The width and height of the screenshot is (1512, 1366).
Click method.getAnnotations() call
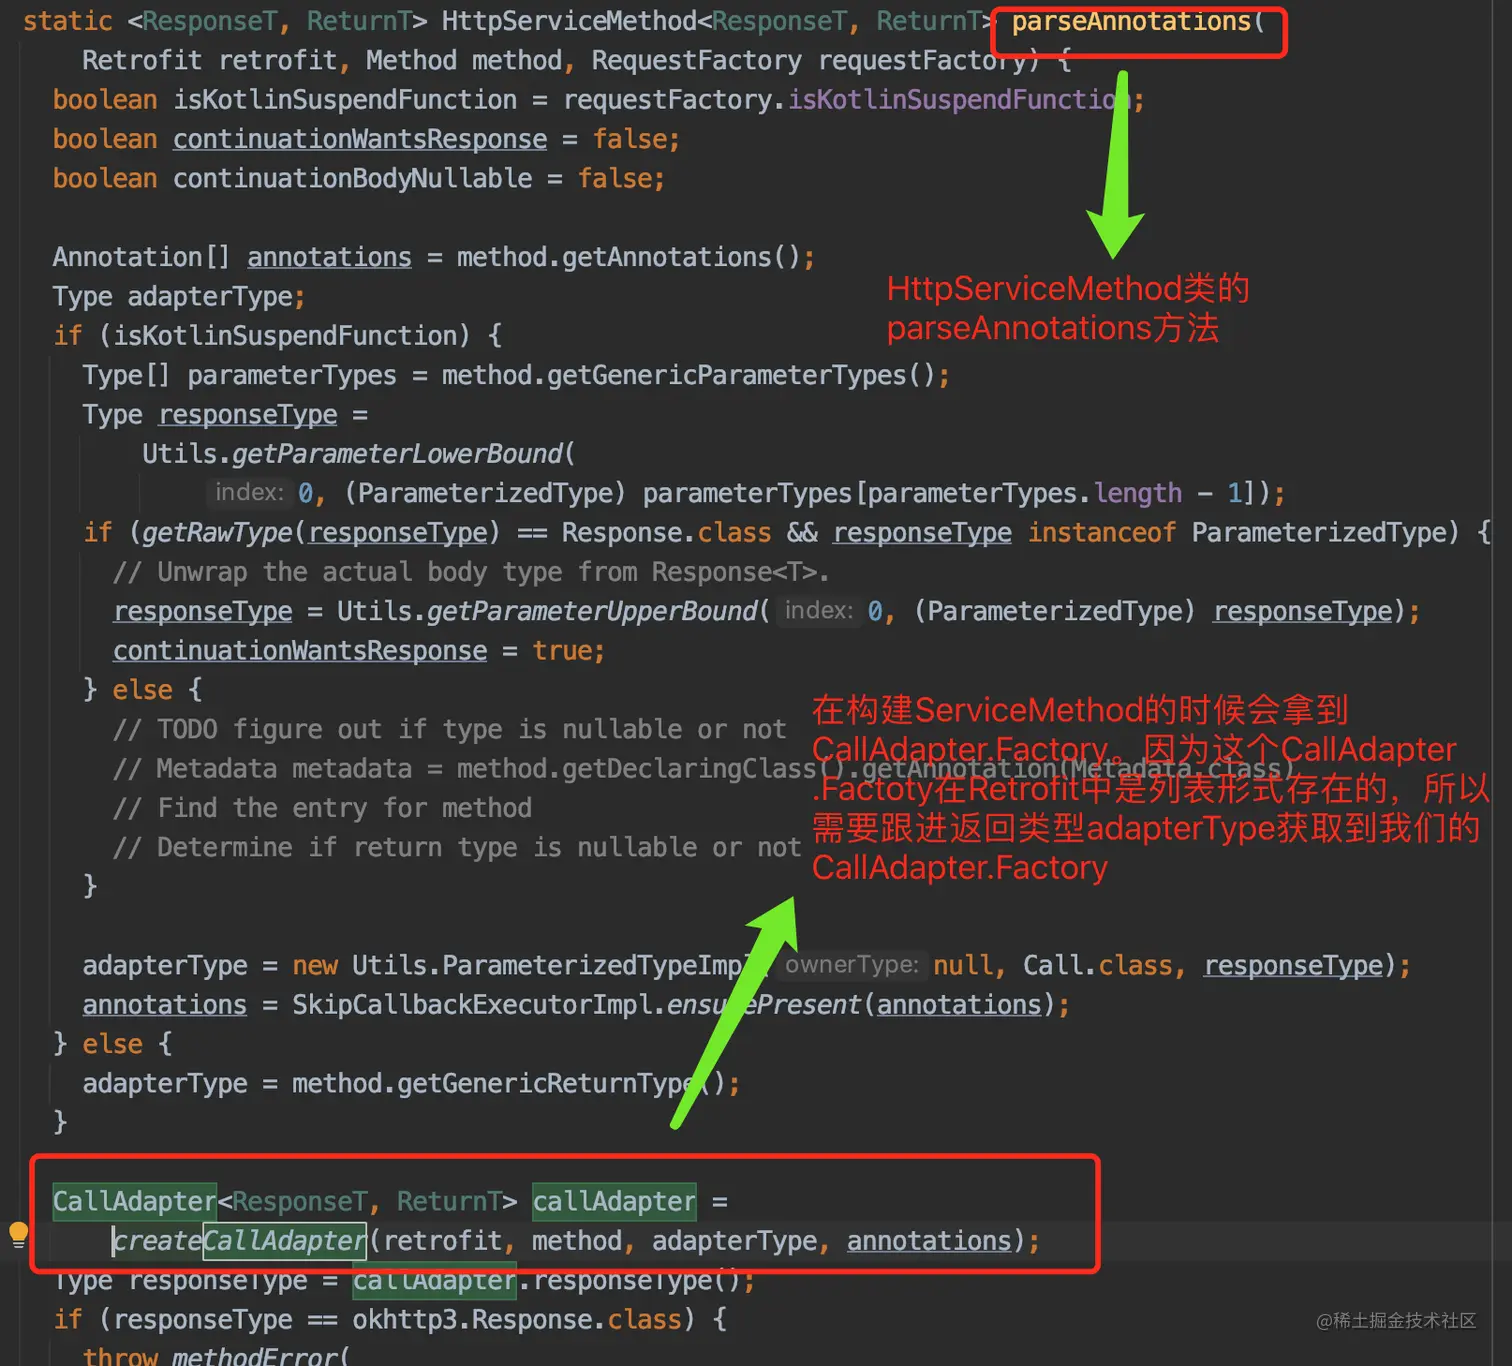point(628,257)
